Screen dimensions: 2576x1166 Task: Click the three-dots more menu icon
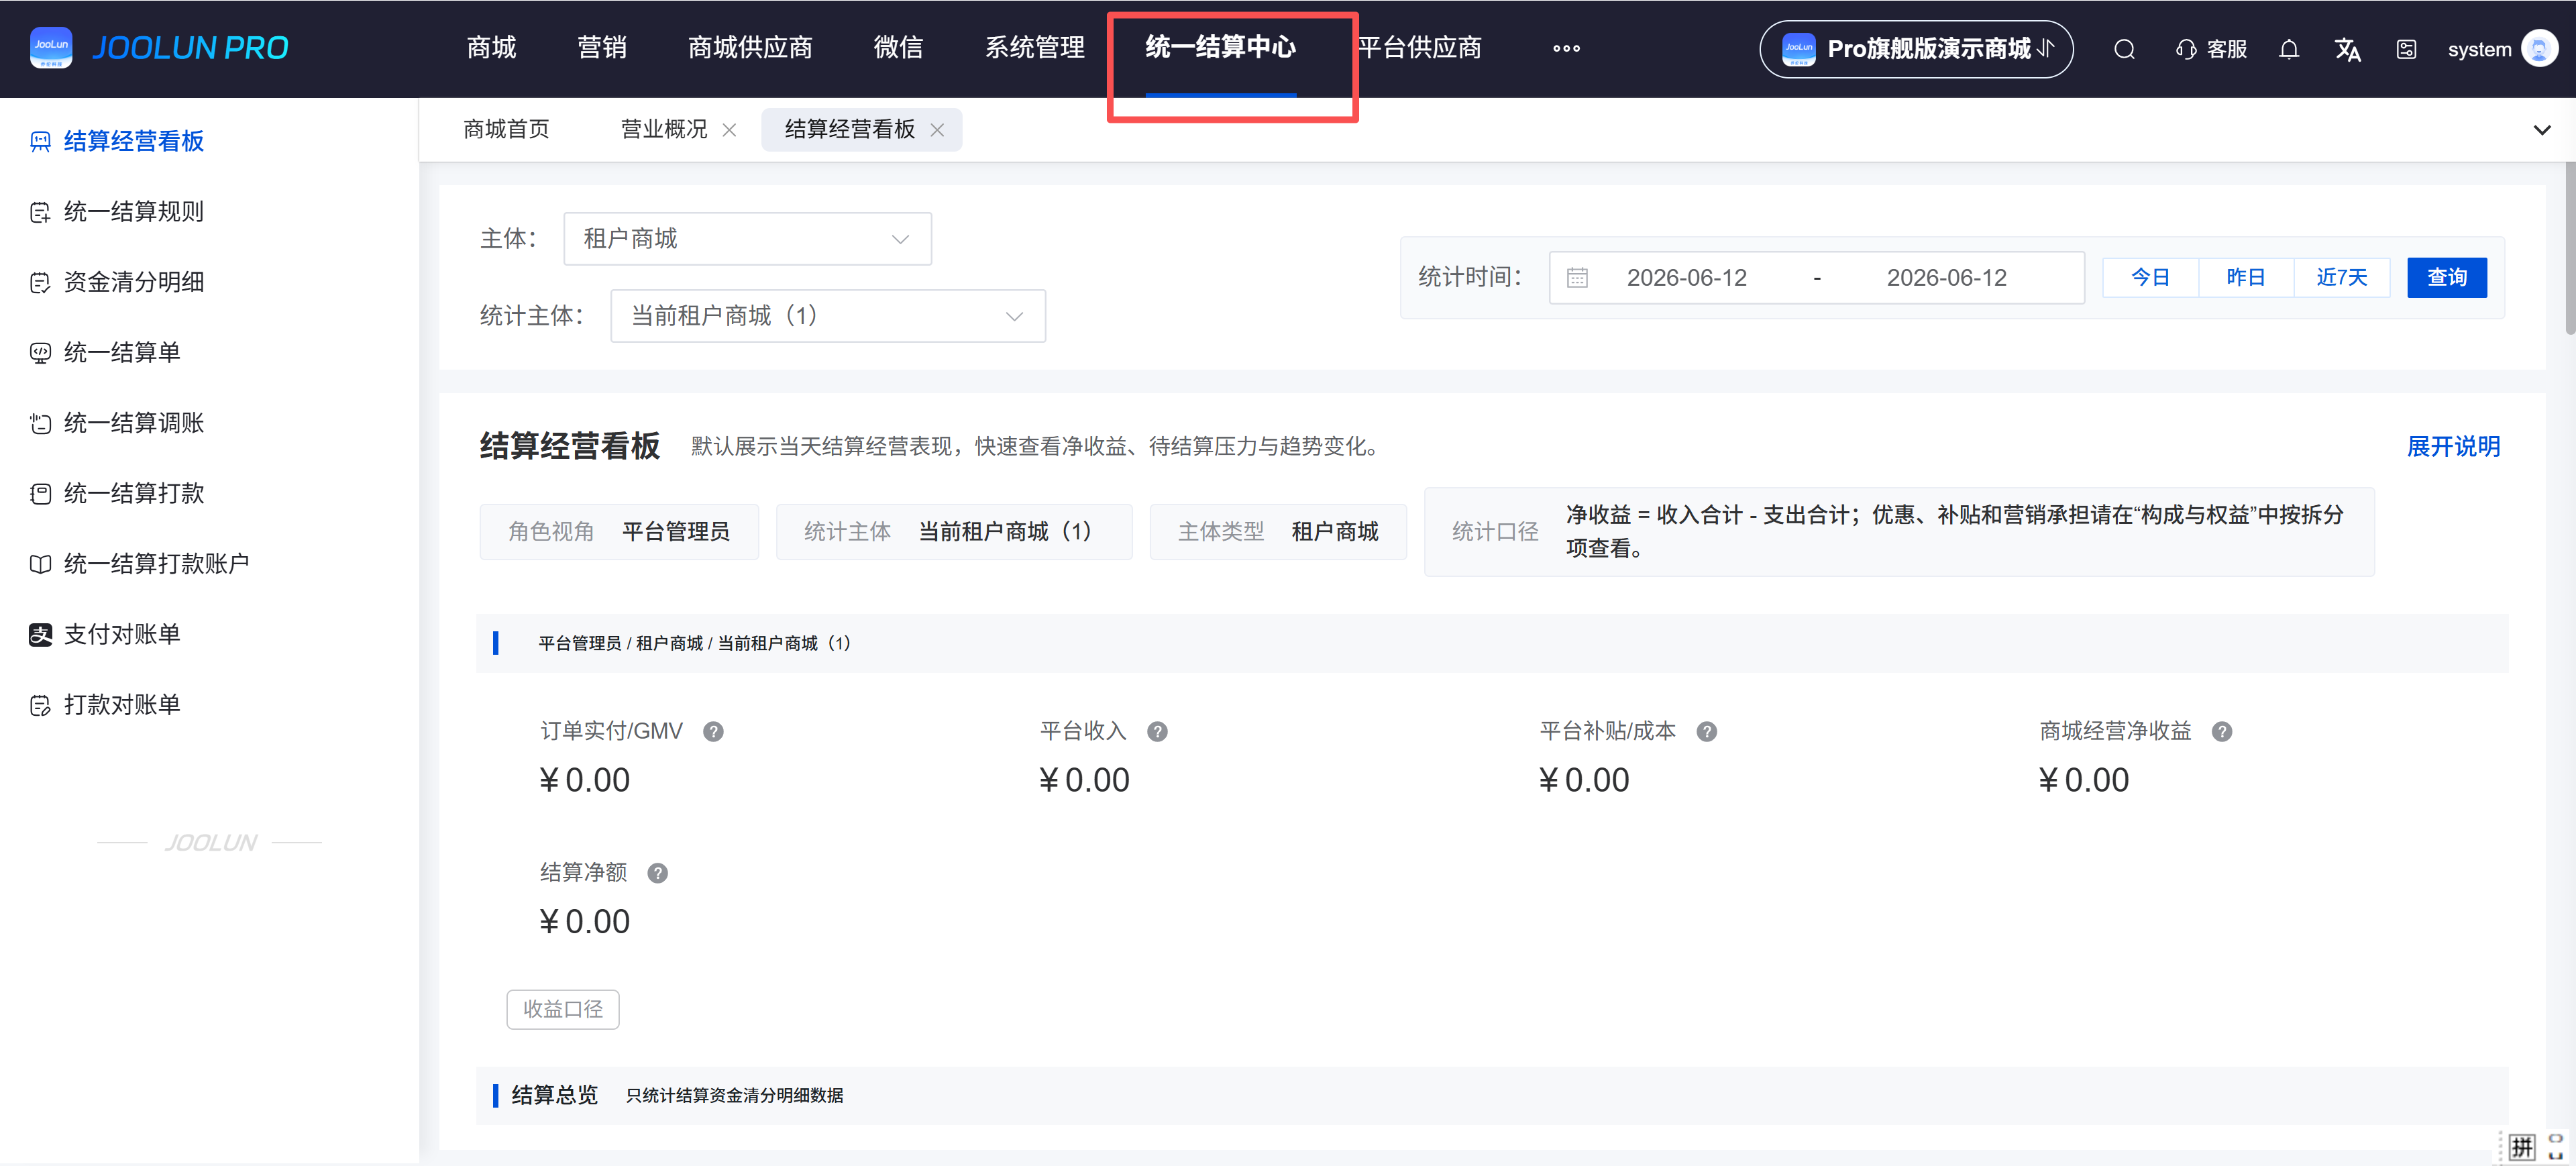1566,48
